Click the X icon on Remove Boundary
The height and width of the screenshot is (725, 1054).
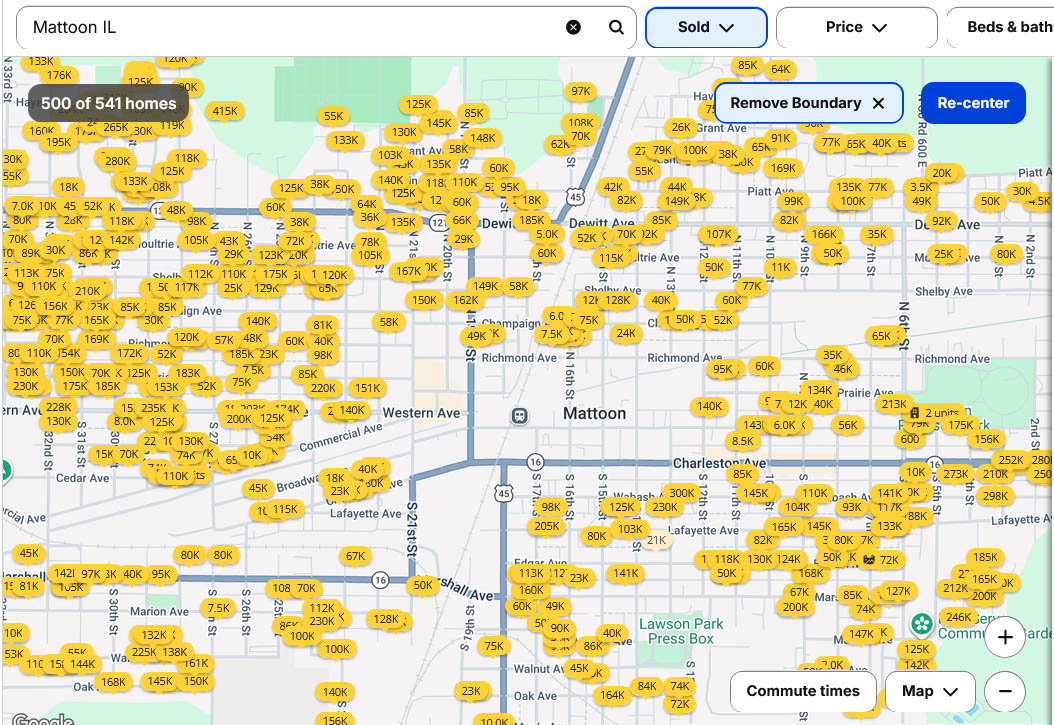878,103
